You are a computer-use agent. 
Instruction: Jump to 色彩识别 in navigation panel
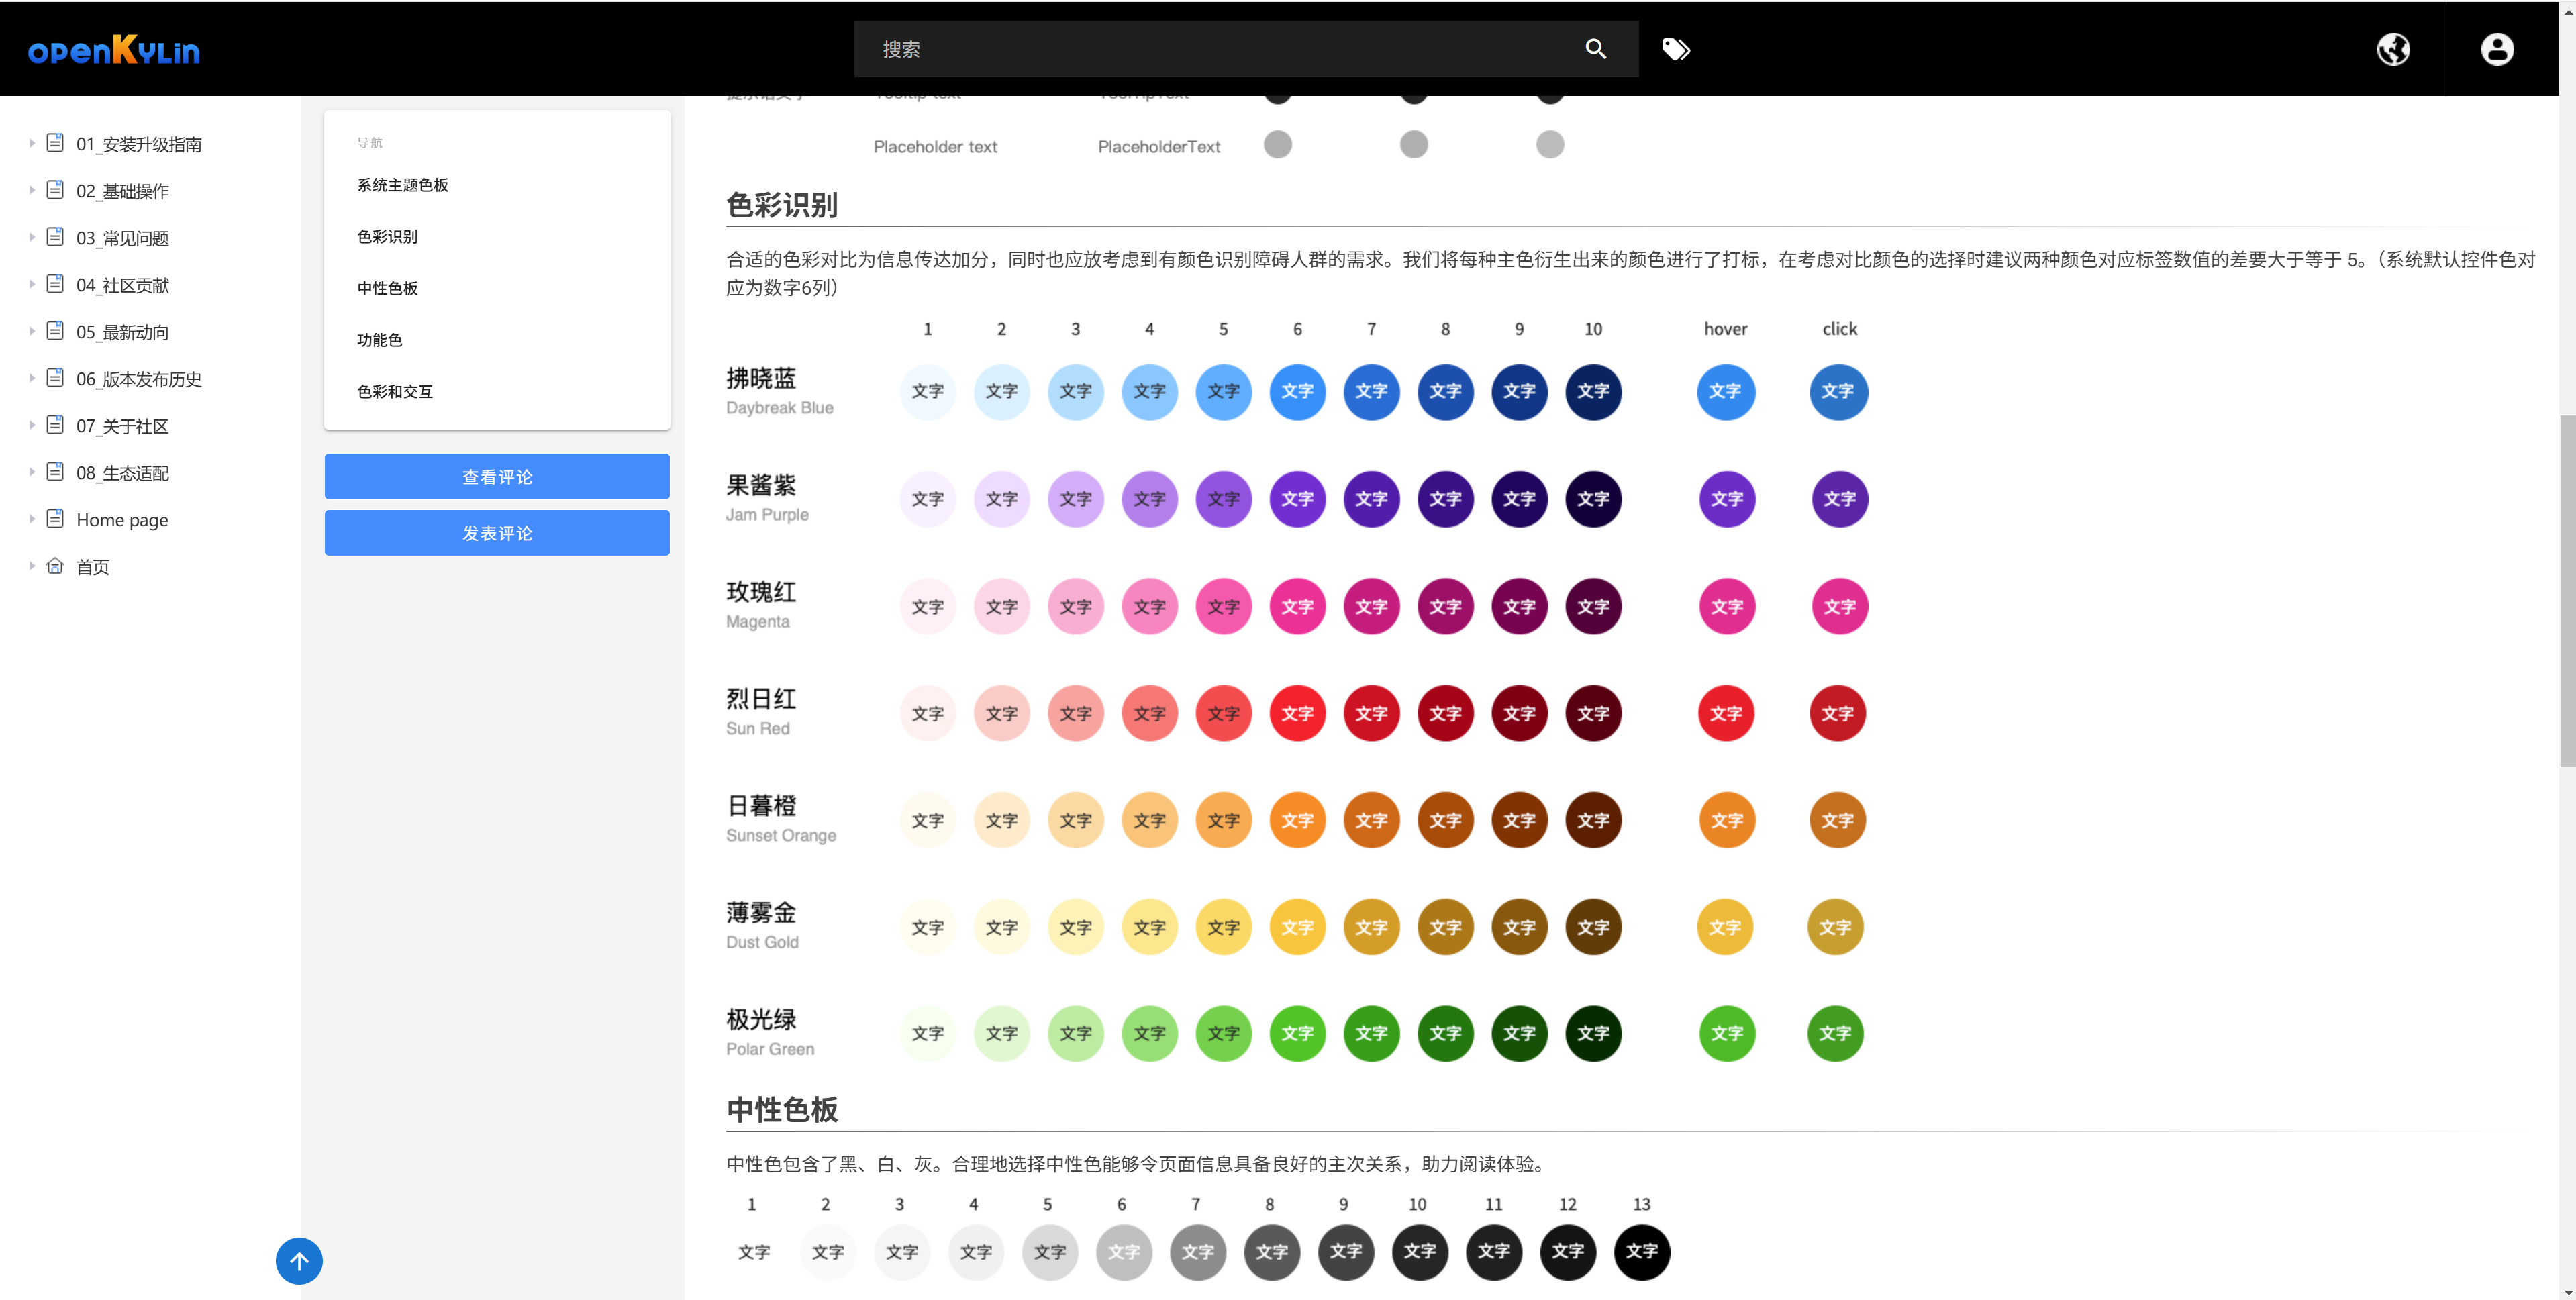click(388, 237)
